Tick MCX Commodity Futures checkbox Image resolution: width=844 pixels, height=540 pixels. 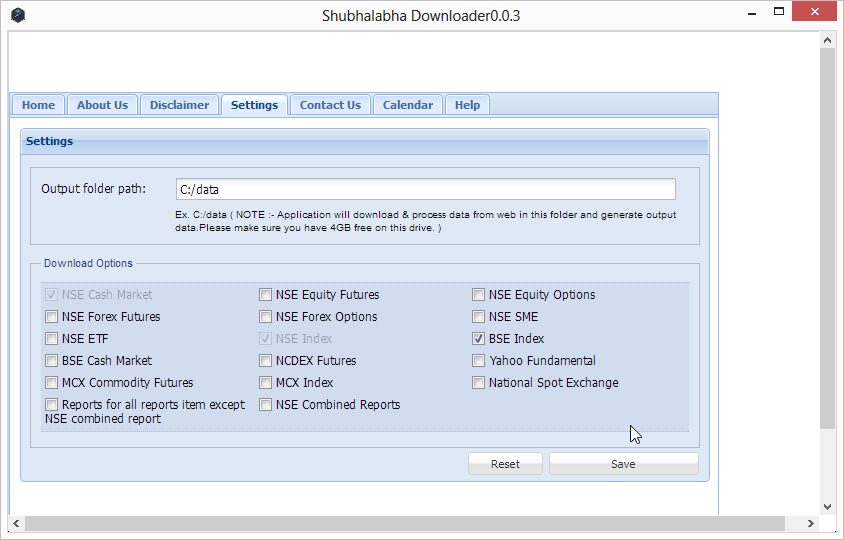click(52, 383)
